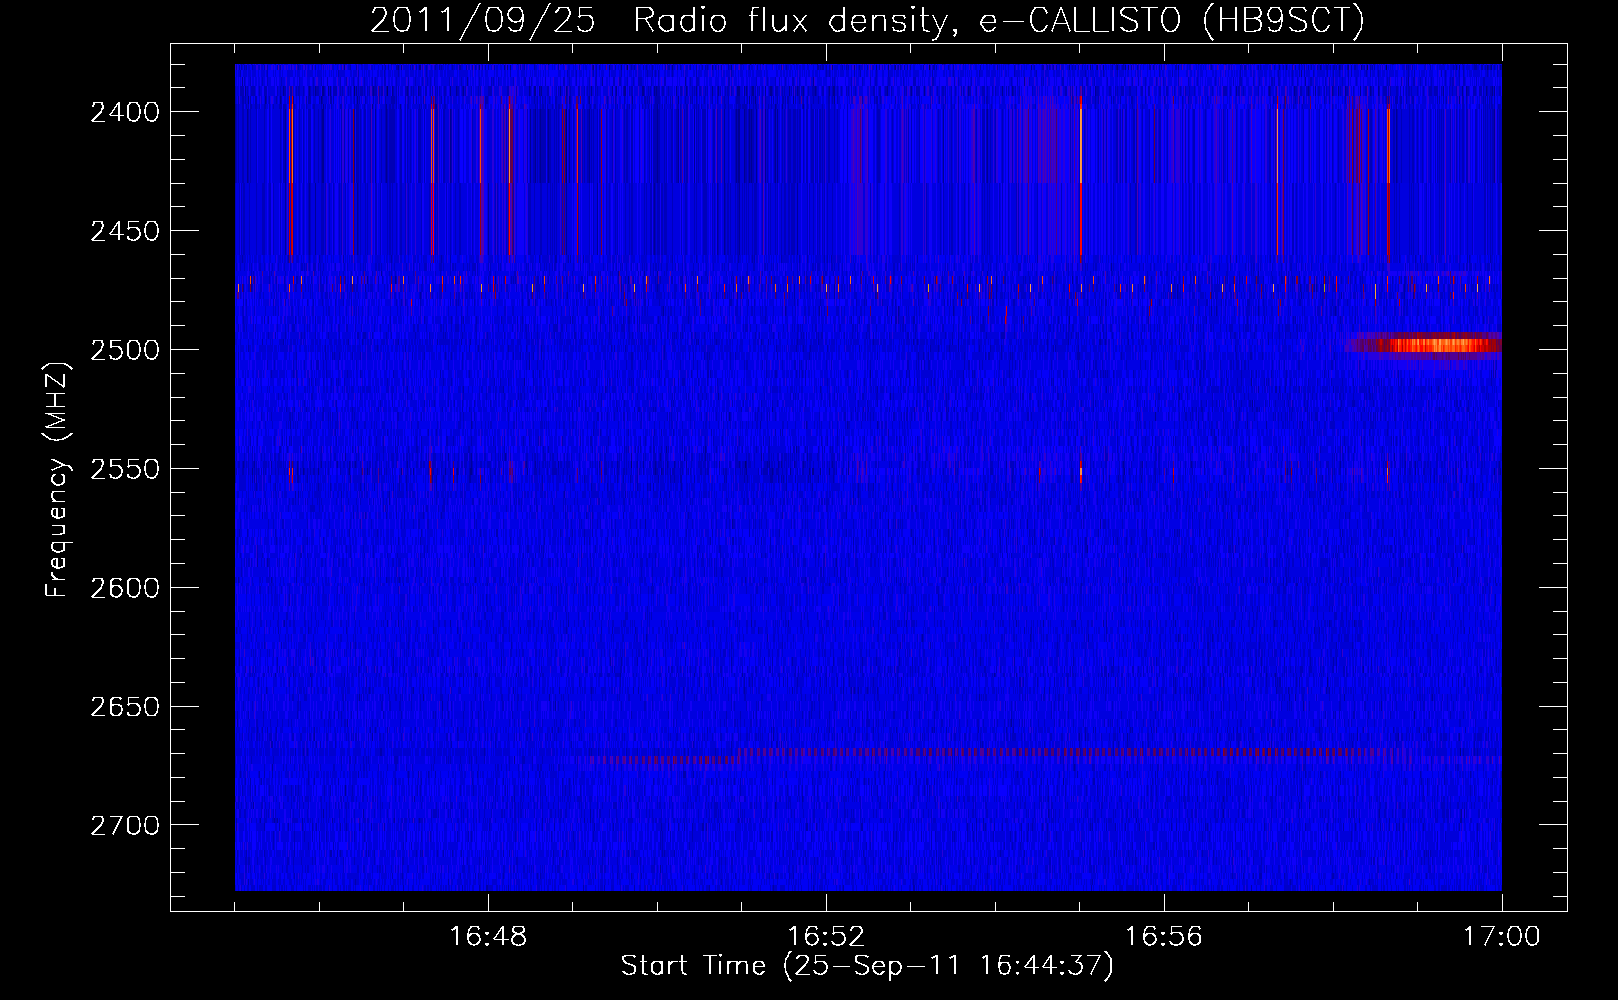This screenshot has width=1618, height=1000.
Task: Click the 2650 frequency tick label
Action: tap(125, 707)
